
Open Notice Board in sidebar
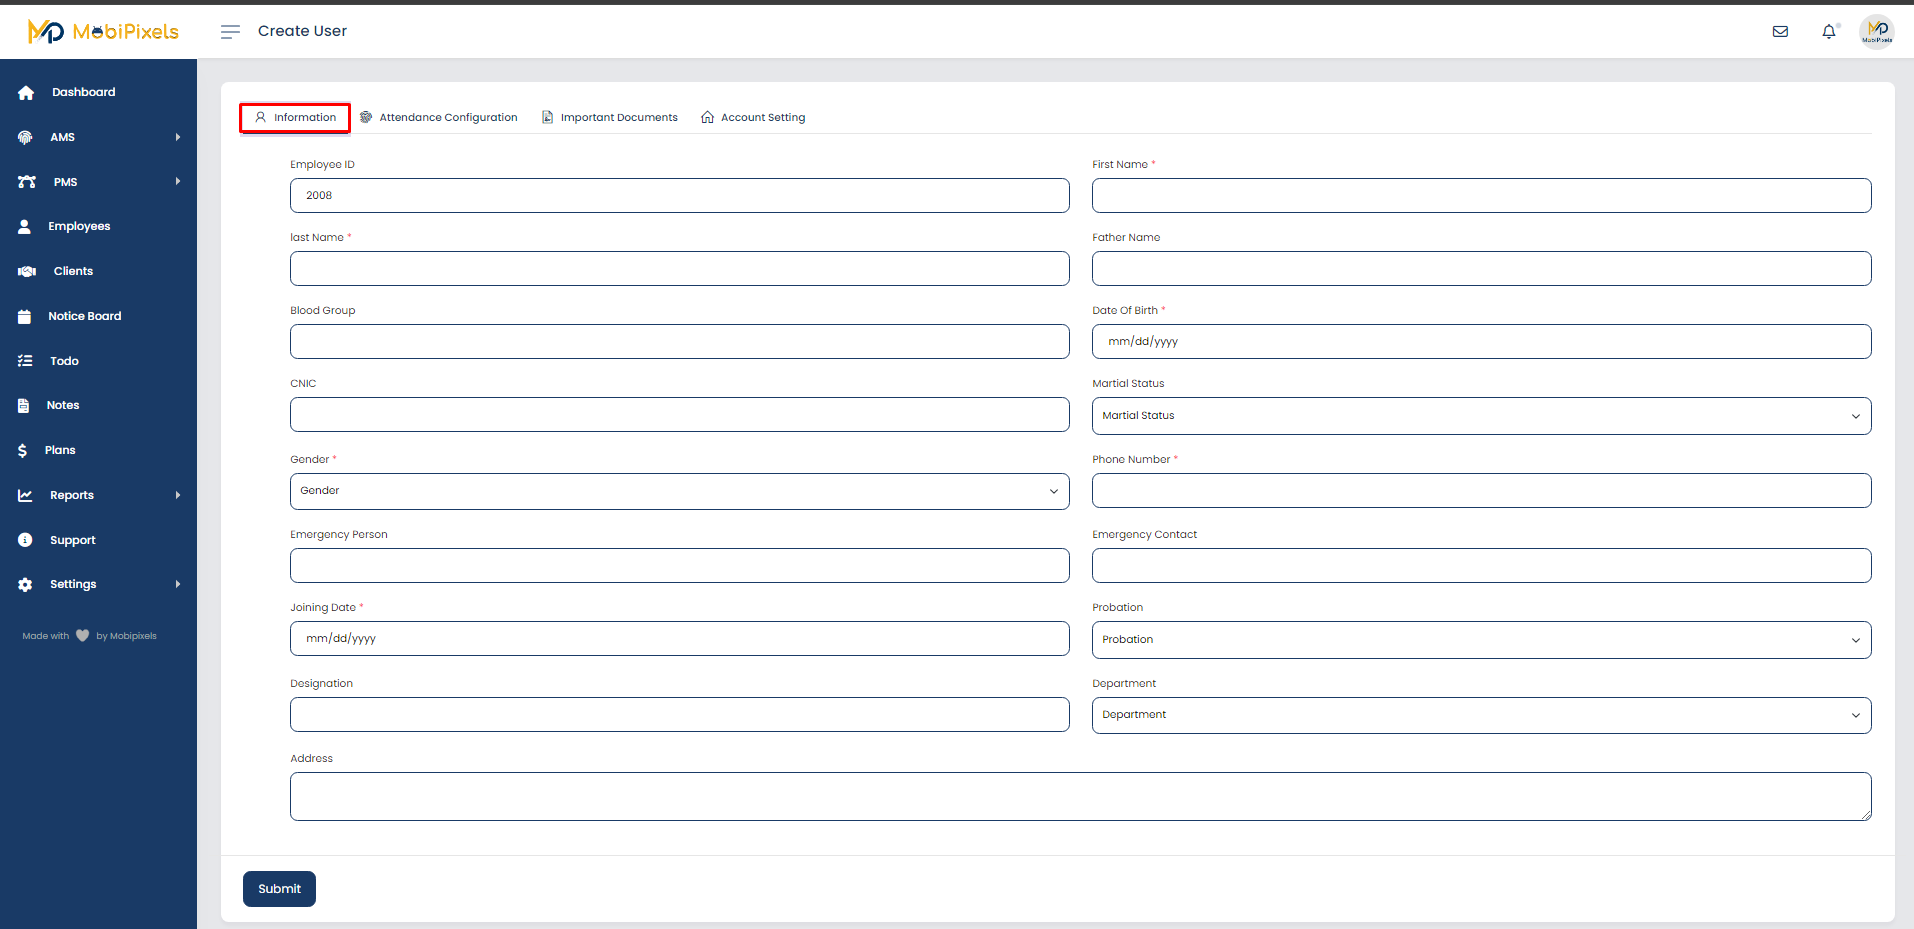pos(85,316)
